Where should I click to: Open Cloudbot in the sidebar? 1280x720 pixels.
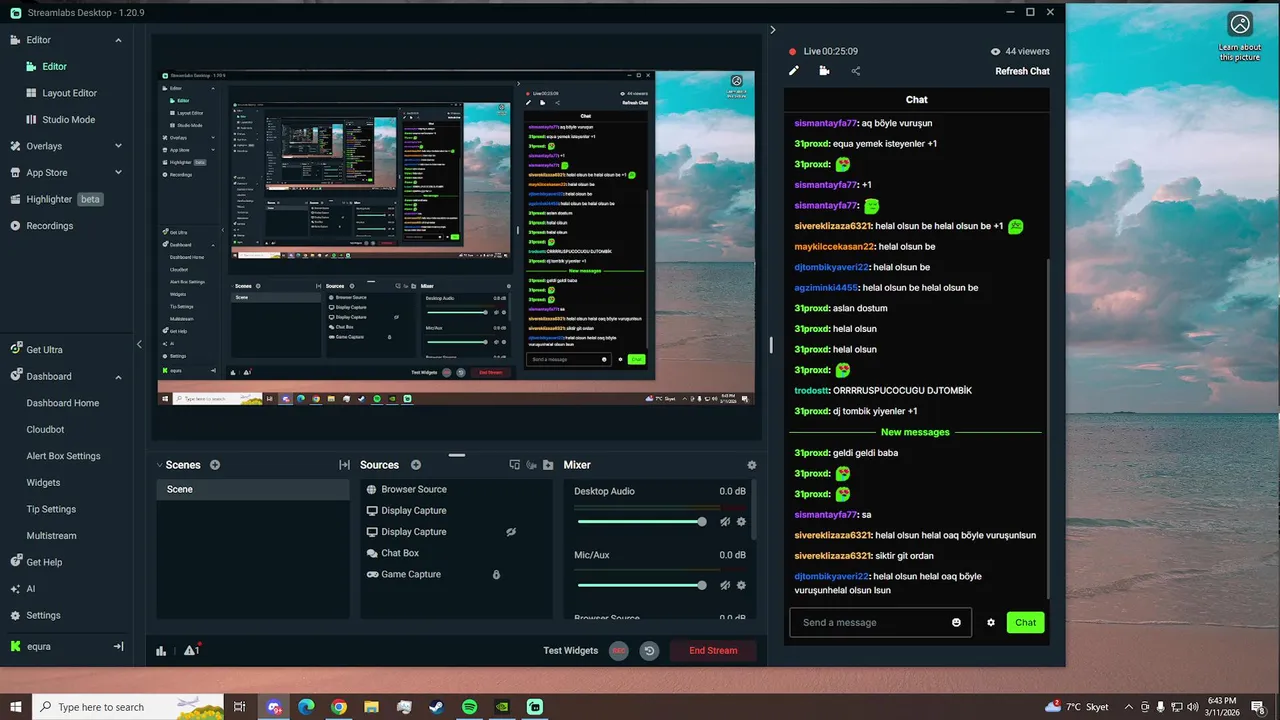45,429
